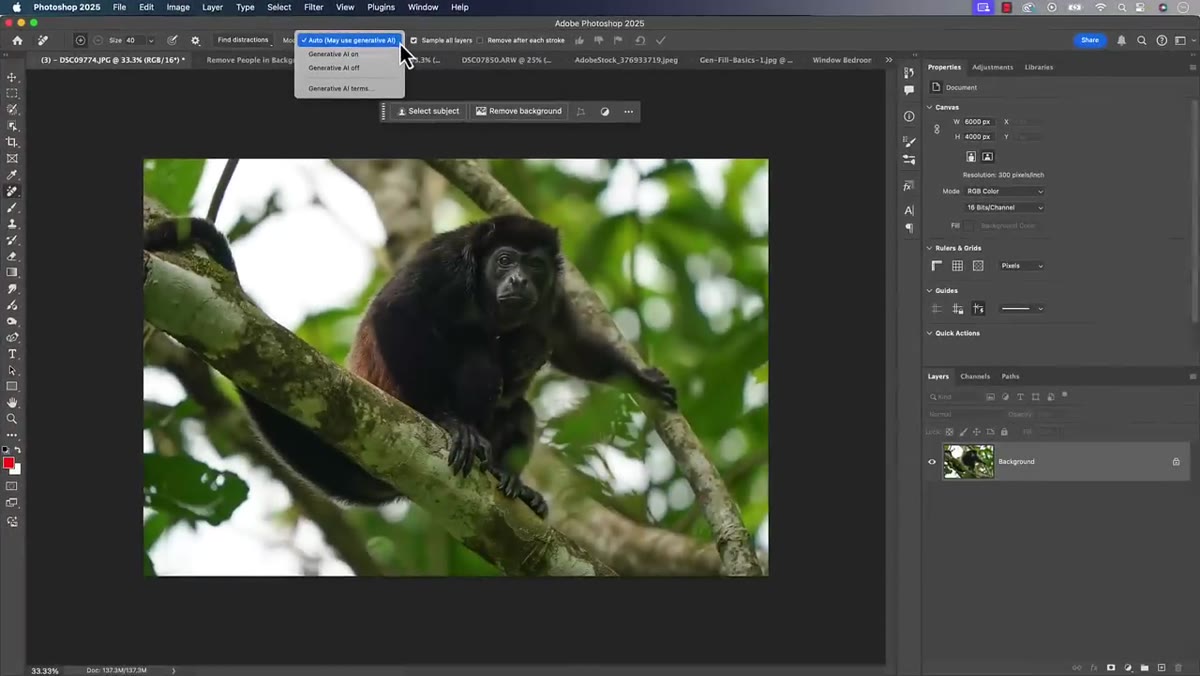Click Find distractions button
1200x676 pixels.
(243, 40)
